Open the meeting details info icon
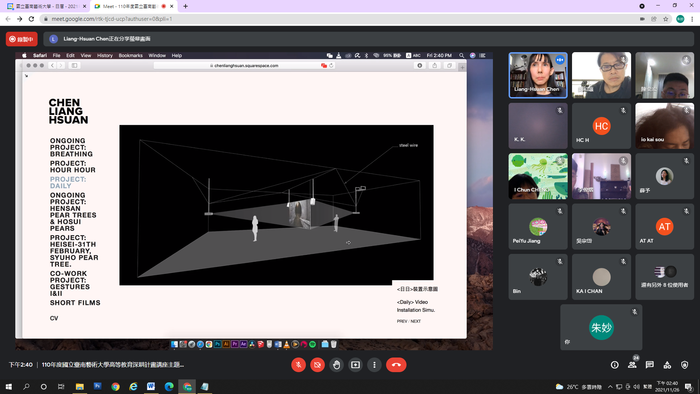This screenshot has width=700, height=394. 615,365
